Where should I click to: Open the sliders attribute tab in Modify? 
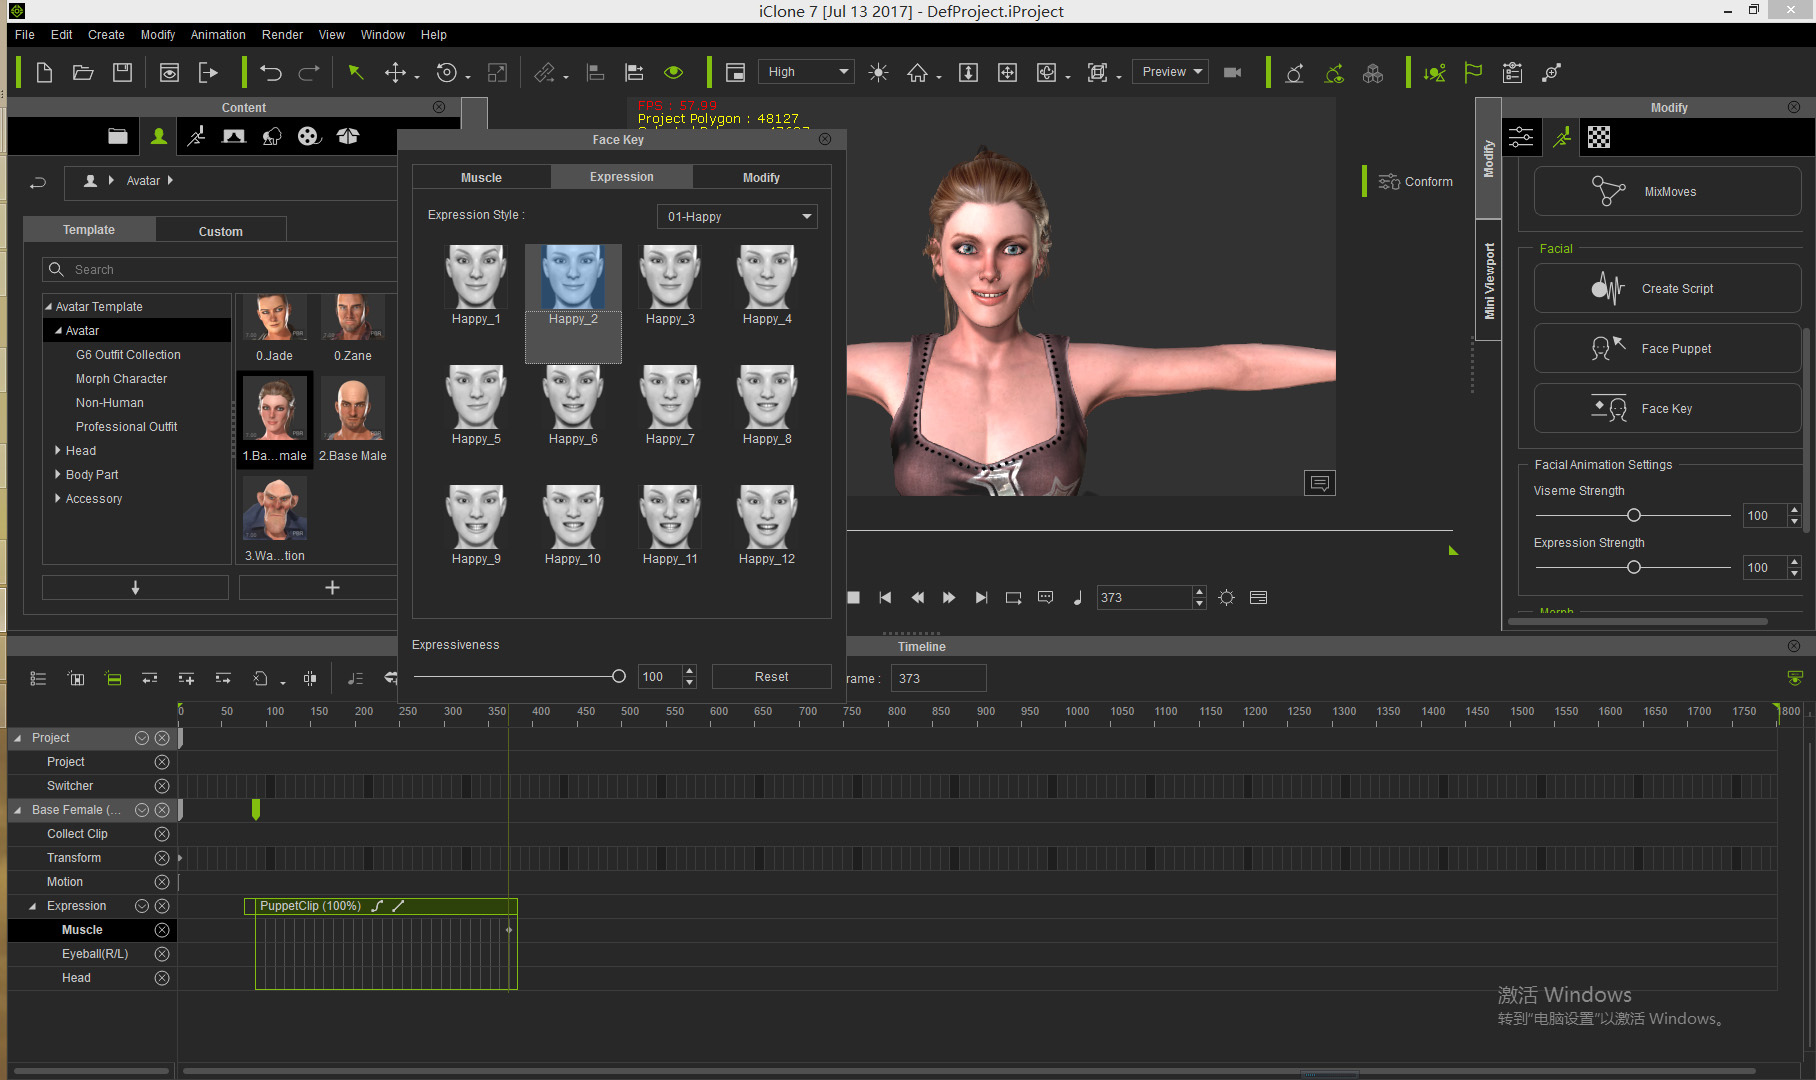pos(1521,137)
